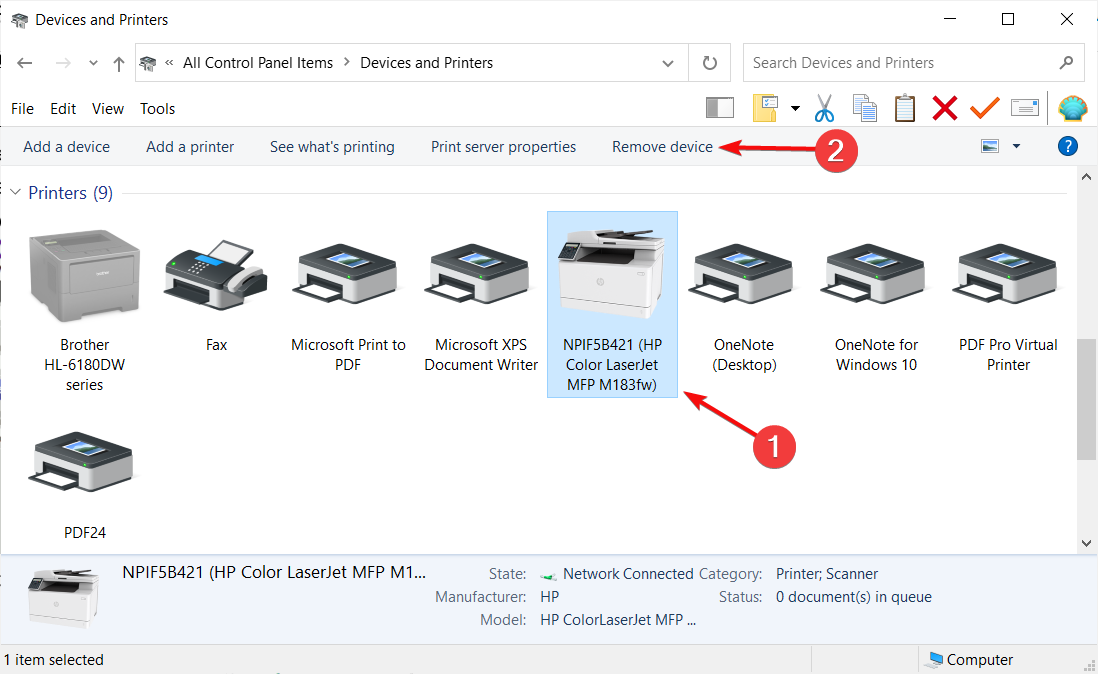Collapse the Printers (9) group

point(15,192)
